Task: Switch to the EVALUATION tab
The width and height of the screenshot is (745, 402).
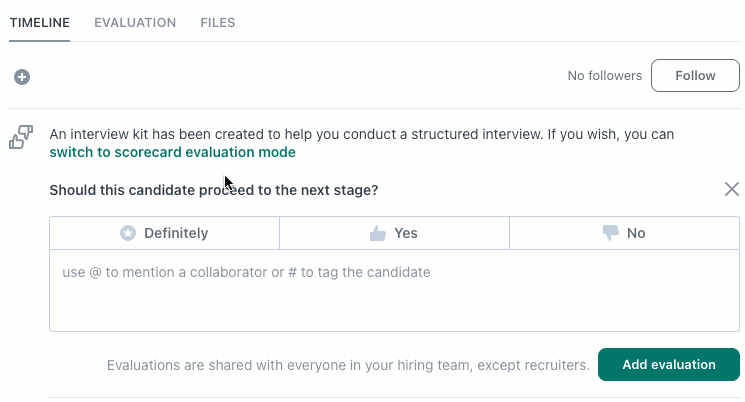Action: [x=135, y=22]
